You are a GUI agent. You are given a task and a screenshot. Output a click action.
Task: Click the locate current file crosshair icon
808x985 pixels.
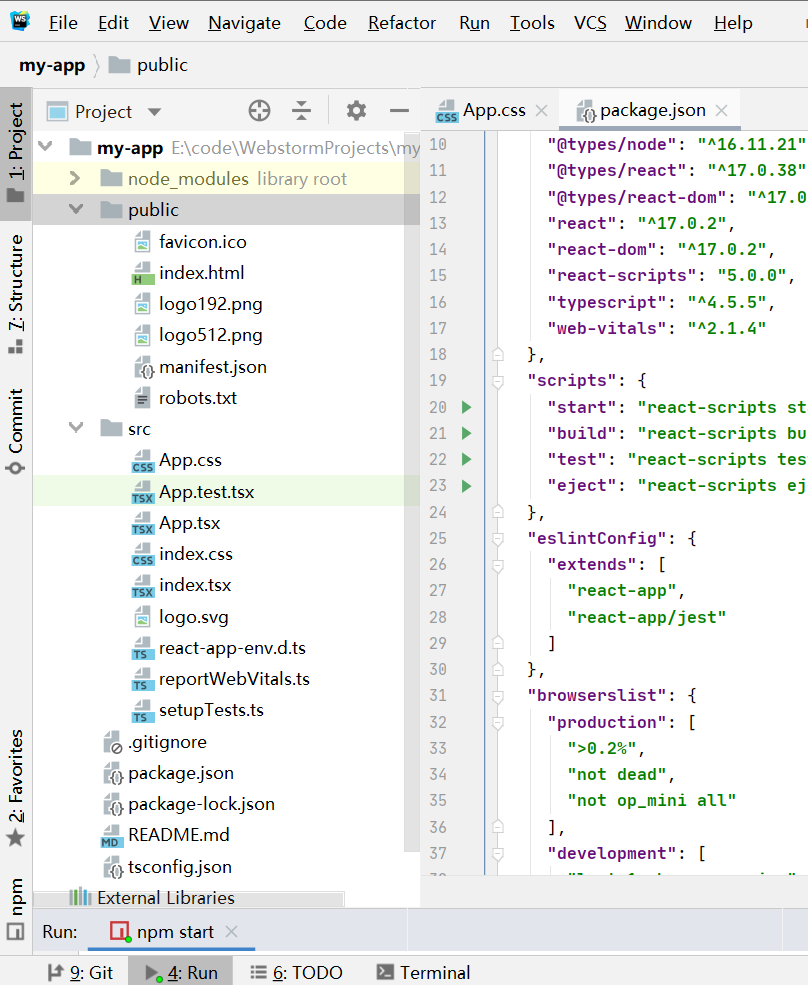259,111
